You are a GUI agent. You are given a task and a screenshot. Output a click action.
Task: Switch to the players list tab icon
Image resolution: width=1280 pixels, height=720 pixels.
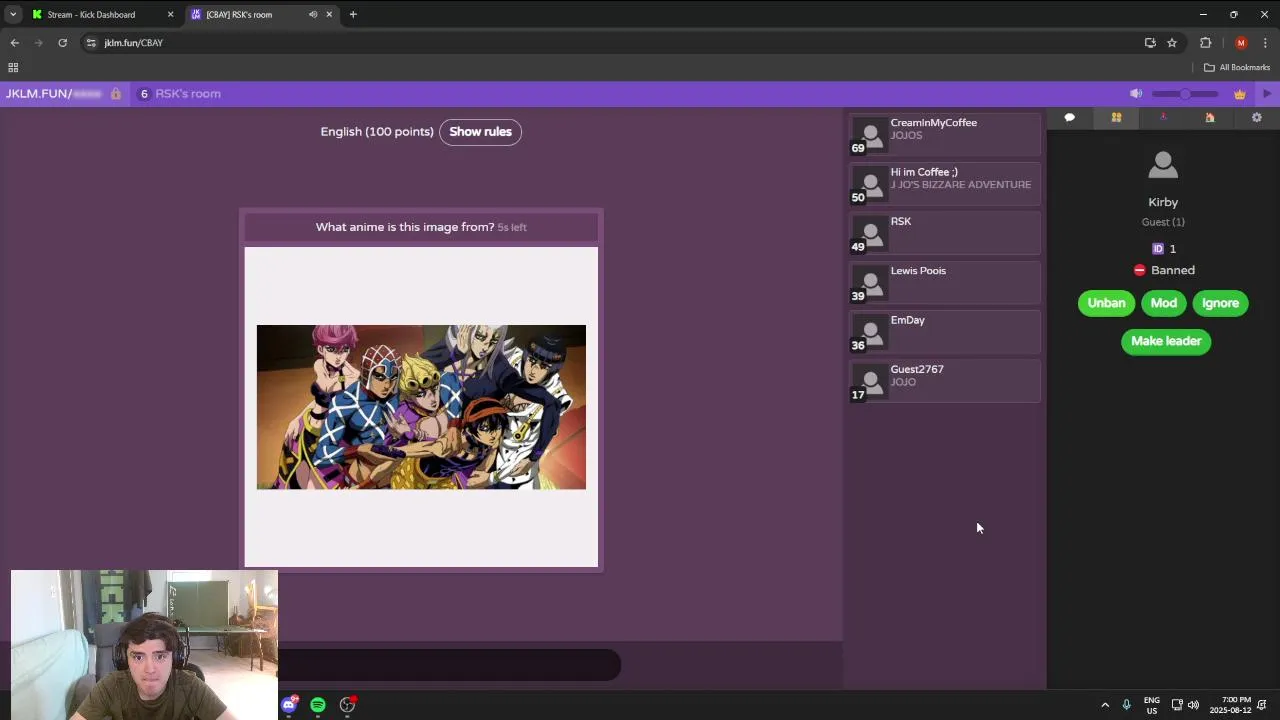[1116, 118]
